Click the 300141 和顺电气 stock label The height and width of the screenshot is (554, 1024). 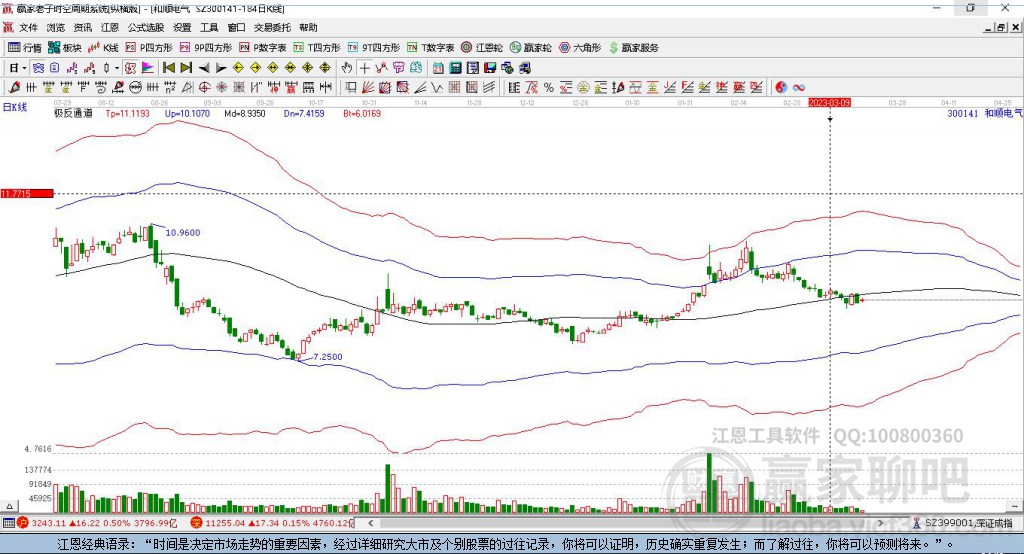[x=985, y=114]
